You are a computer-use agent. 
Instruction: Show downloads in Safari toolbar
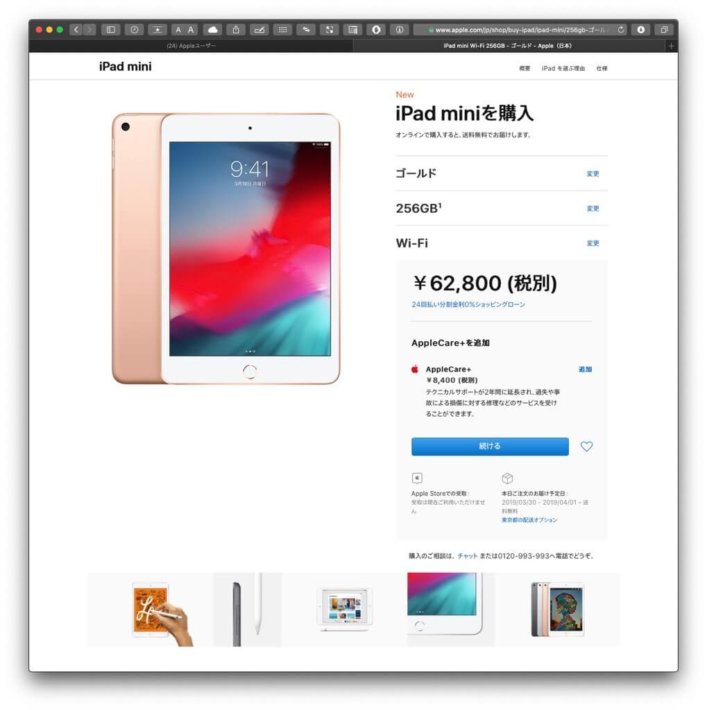[x=640, y=30]
